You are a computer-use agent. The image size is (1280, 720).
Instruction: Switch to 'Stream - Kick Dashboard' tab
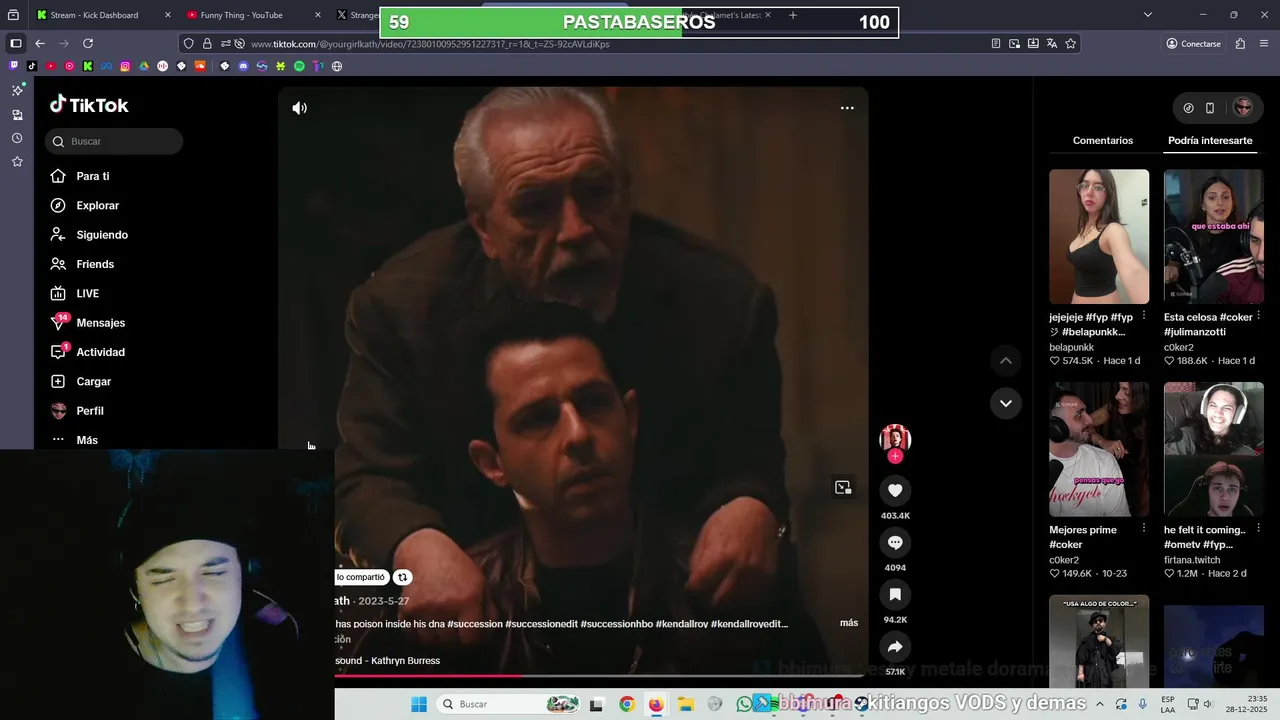(x=94, y=15)
